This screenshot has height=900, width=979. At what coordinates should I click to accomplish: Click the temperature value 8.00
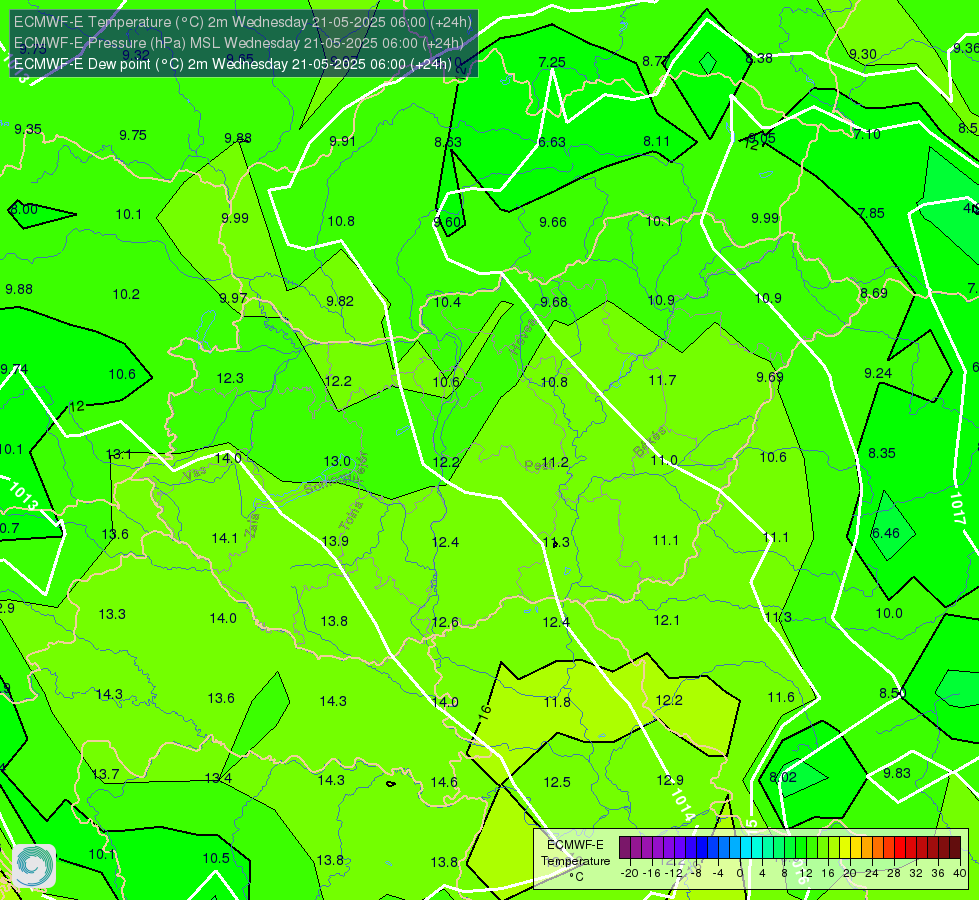[25, 209]
